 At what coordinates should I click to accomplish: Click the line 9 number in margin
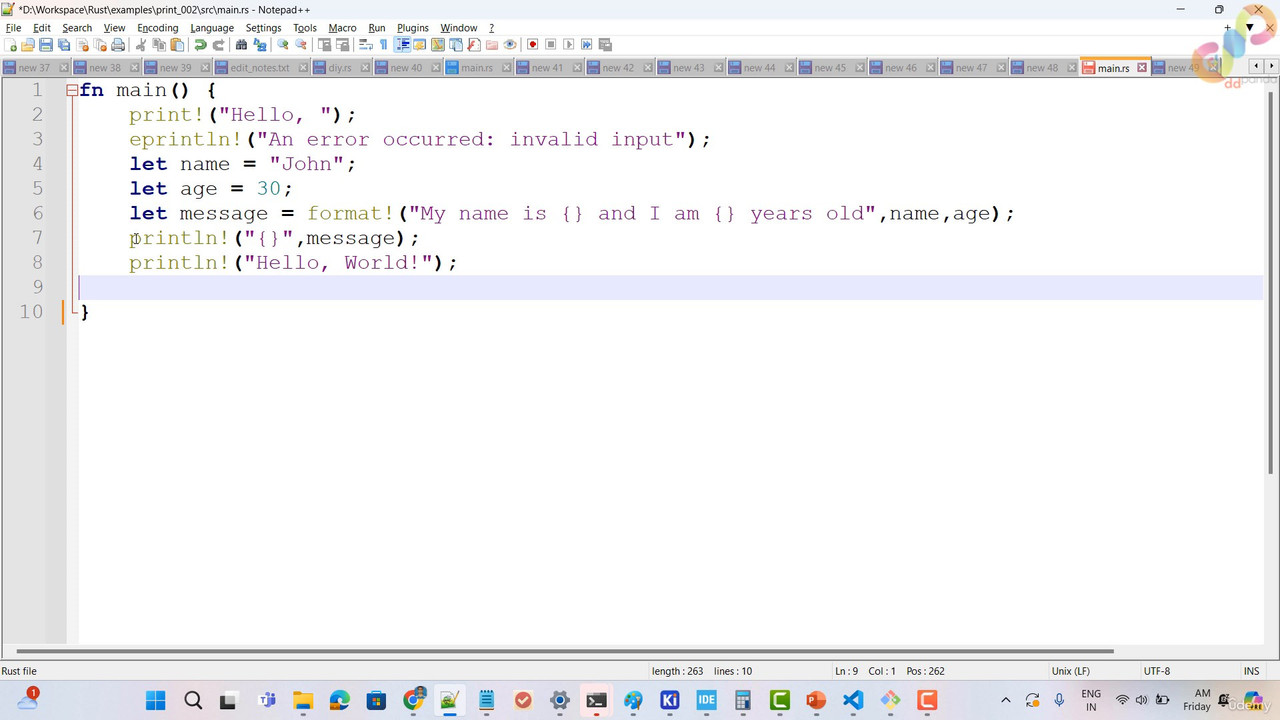pyautogui.click(x=37, y=287)
